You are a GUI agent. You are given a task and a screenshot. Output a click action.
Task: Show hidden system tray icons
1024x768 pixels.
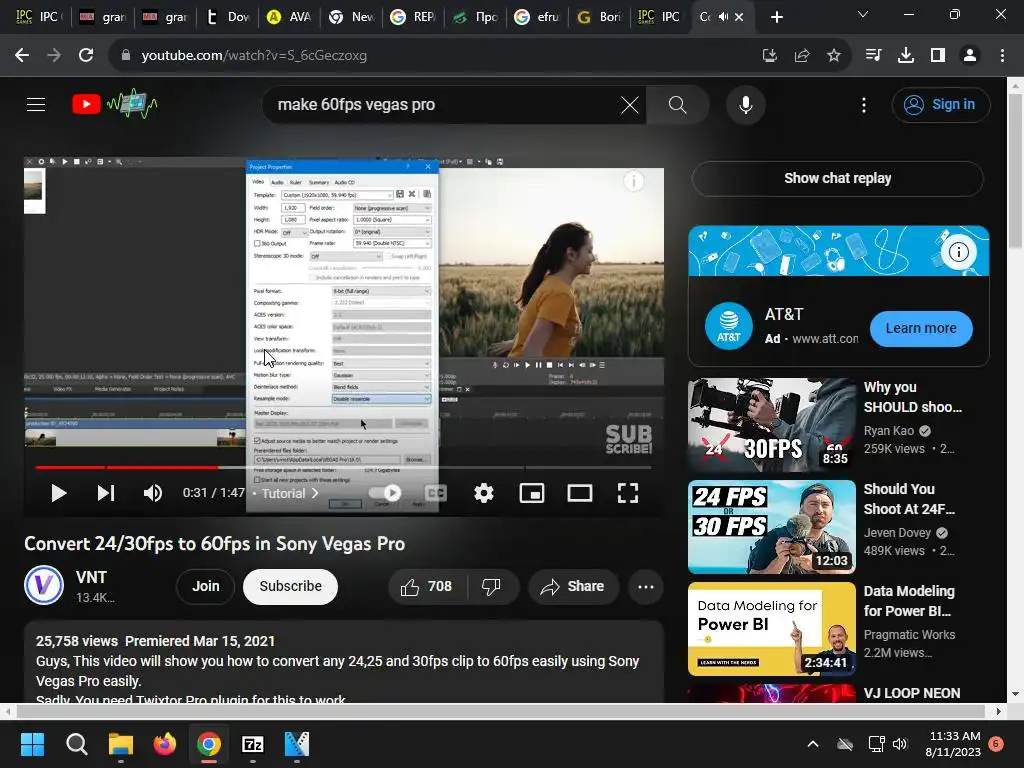[812, 744]
